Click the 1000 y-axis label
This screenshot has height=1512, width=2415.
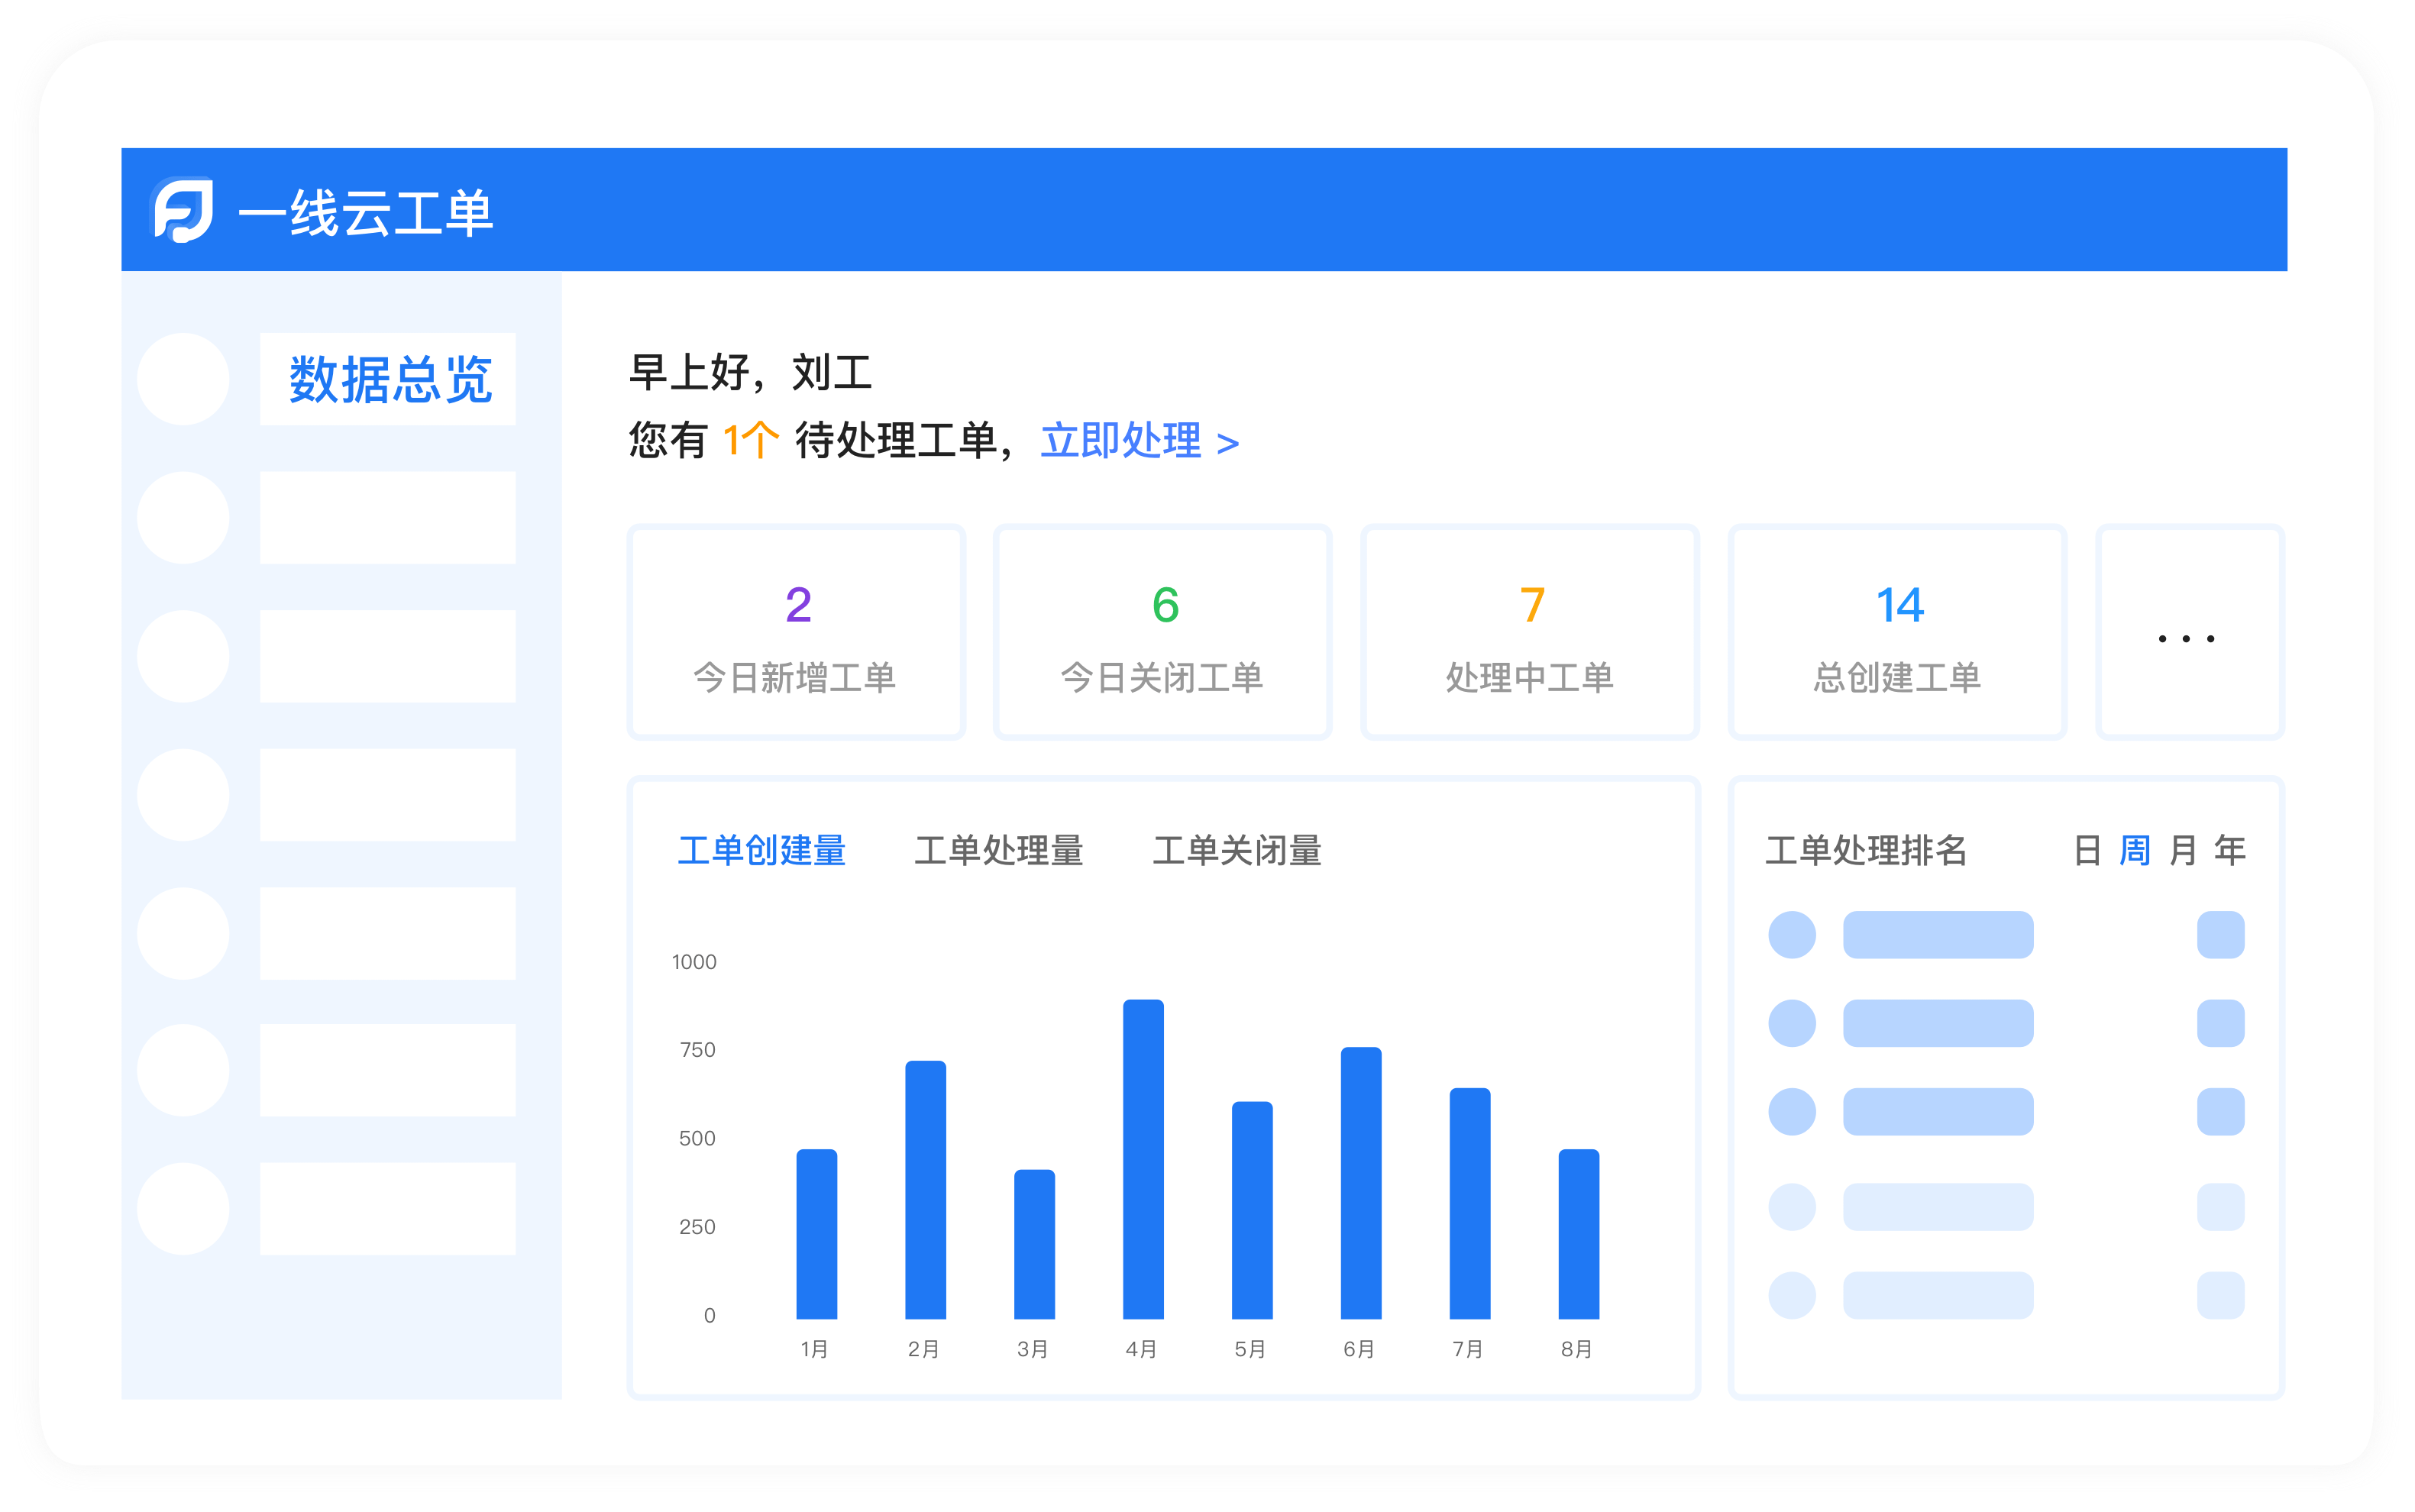[x=694, y=962]
